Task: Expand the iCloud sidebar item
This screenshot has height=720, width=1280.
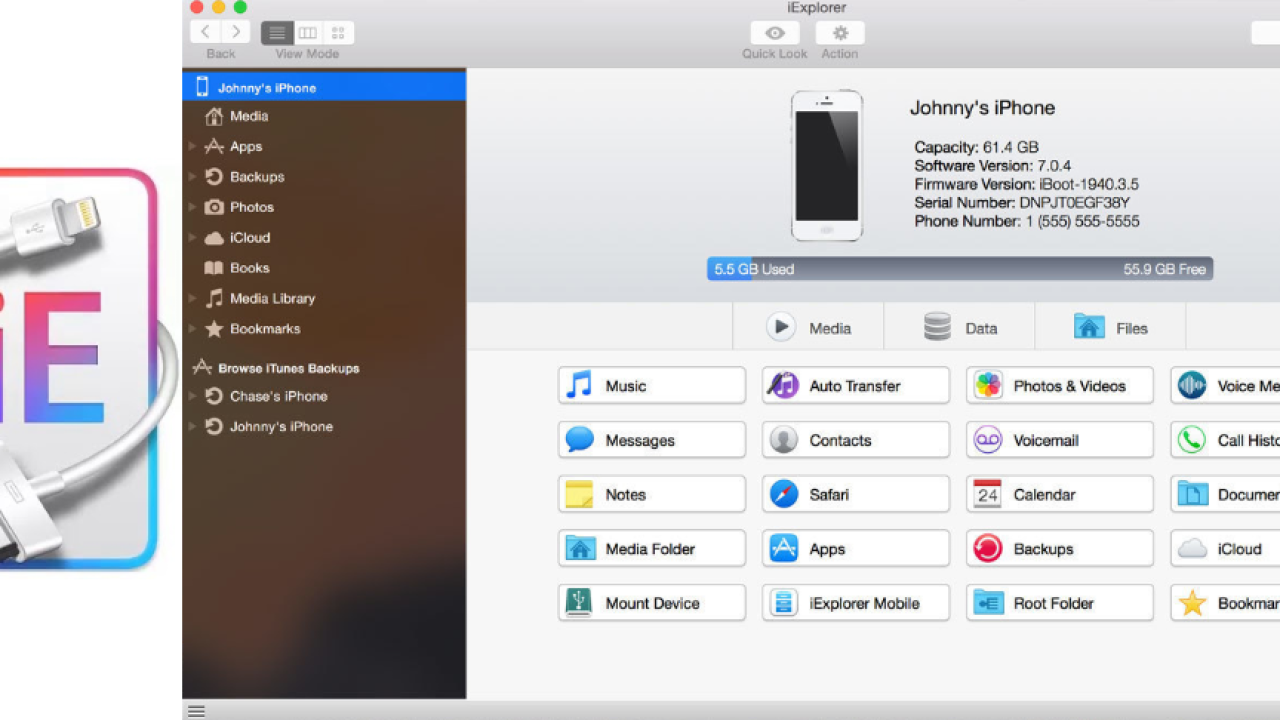Action: [192, 238]
